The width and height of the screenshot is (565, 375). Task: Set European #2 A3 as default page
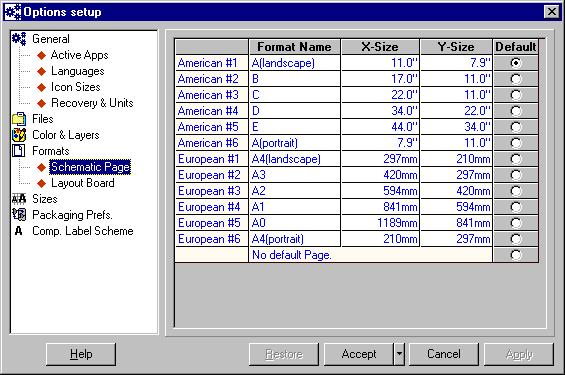pyautogui.click(x=516, y=175)
